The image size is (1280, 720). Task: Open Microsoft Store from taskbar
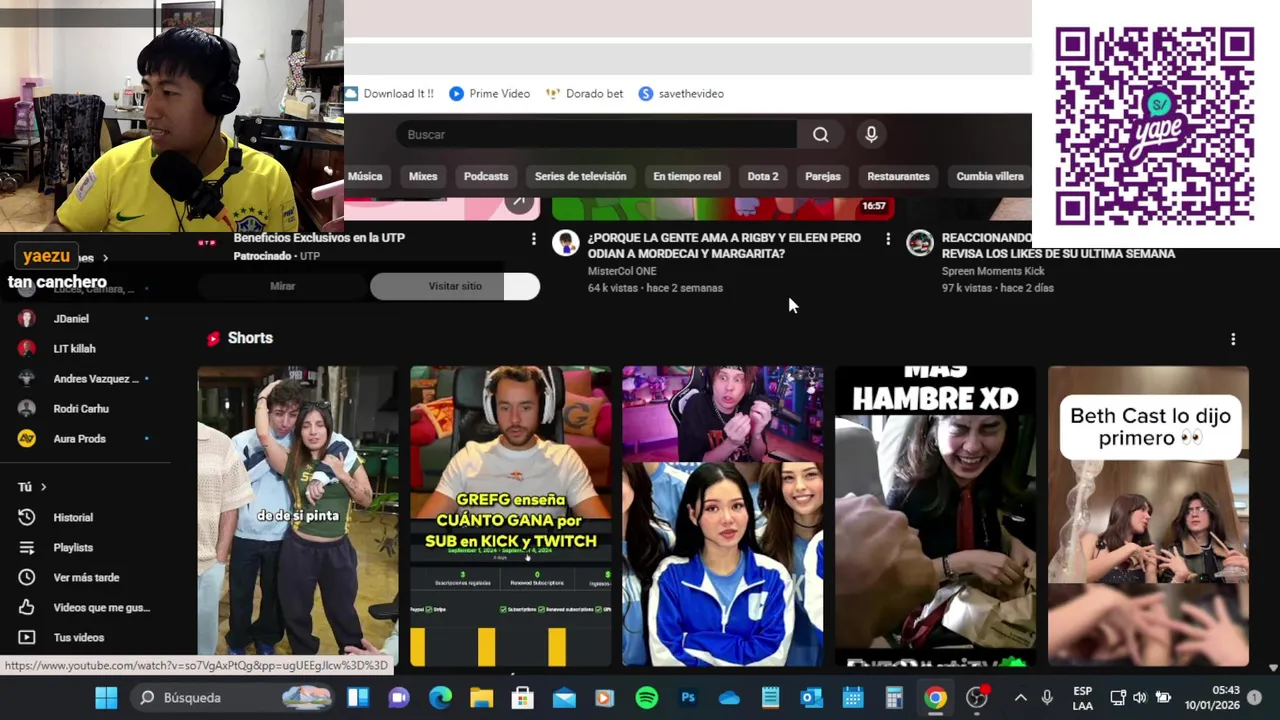tap(523, 698)
